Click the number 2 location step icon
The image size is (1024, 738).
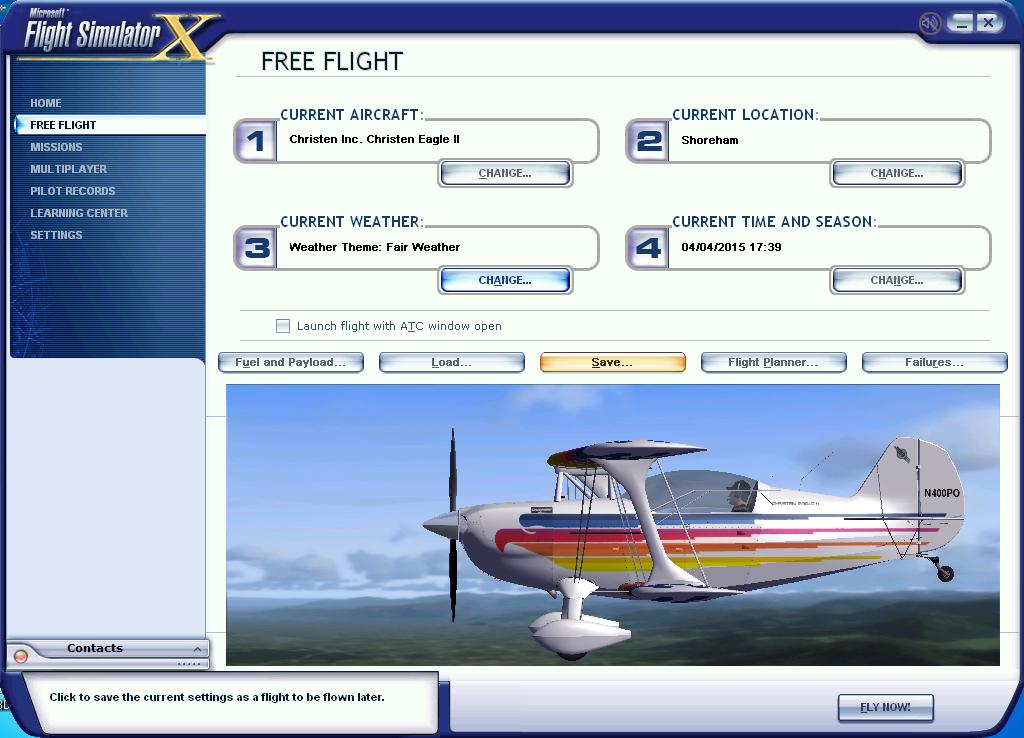tap(648, 140)
